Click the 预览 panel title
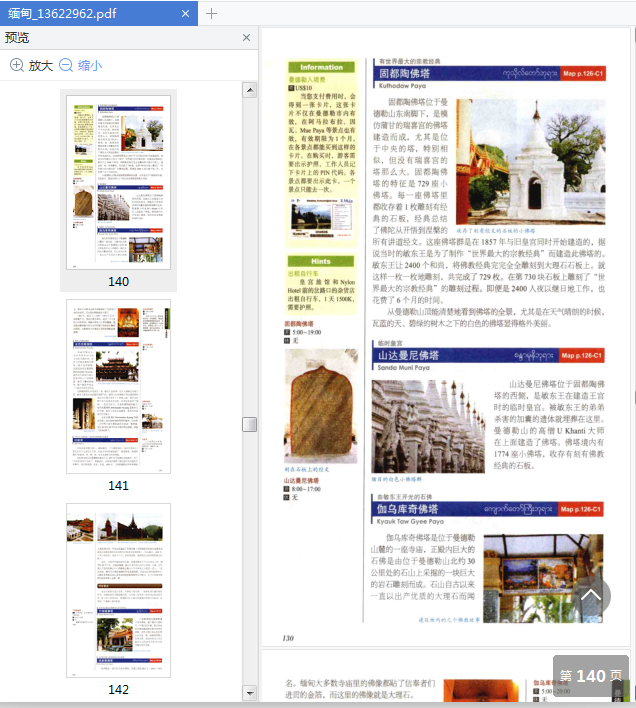The height and width of the screenshot is (708, 636). click(x=17, y=37)
